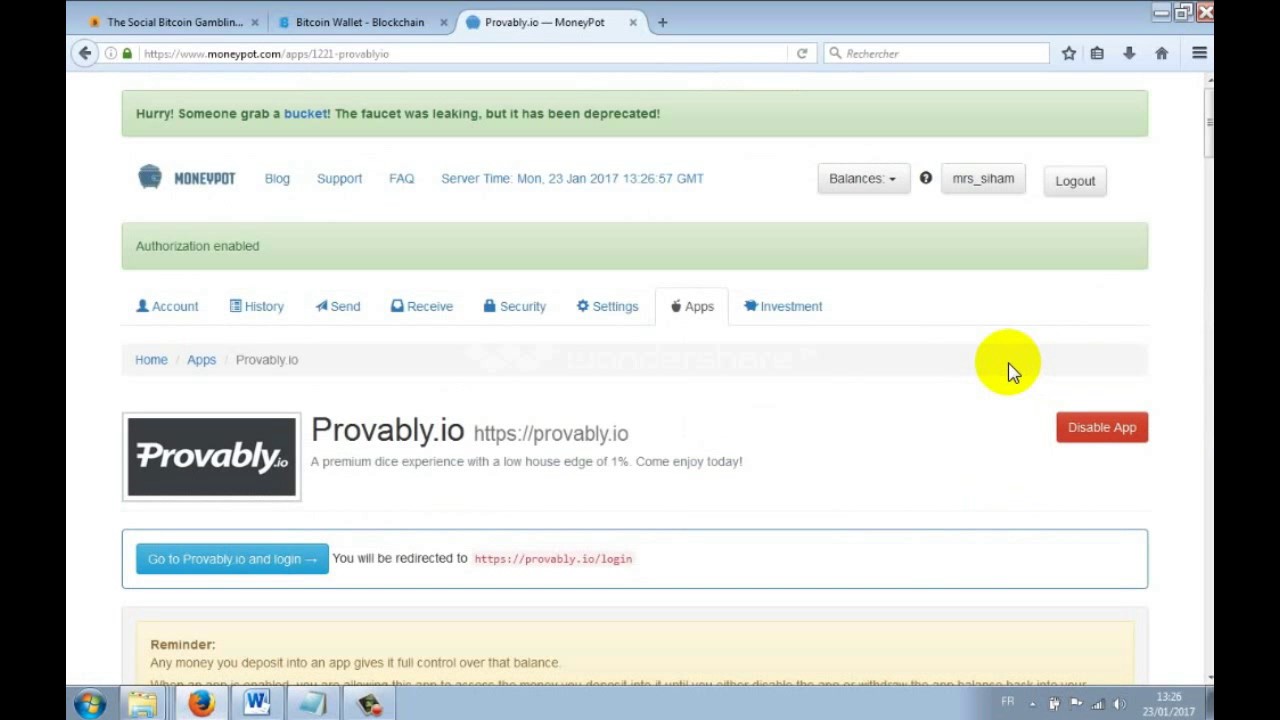Click the MoneyPot logo
1280x720 pixels.
pyautogui.click(x=186, y=178)
